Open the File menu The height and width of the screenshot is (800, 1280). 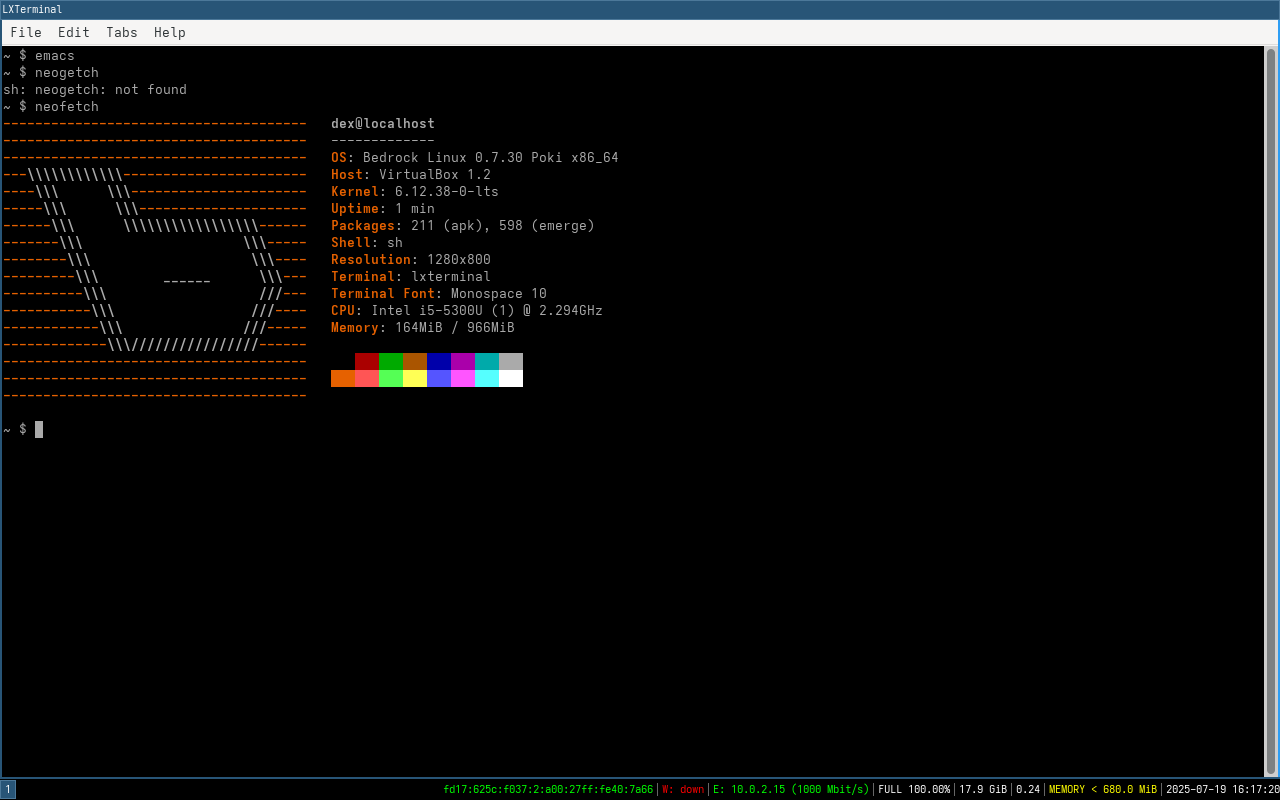[x=26, y=32]
